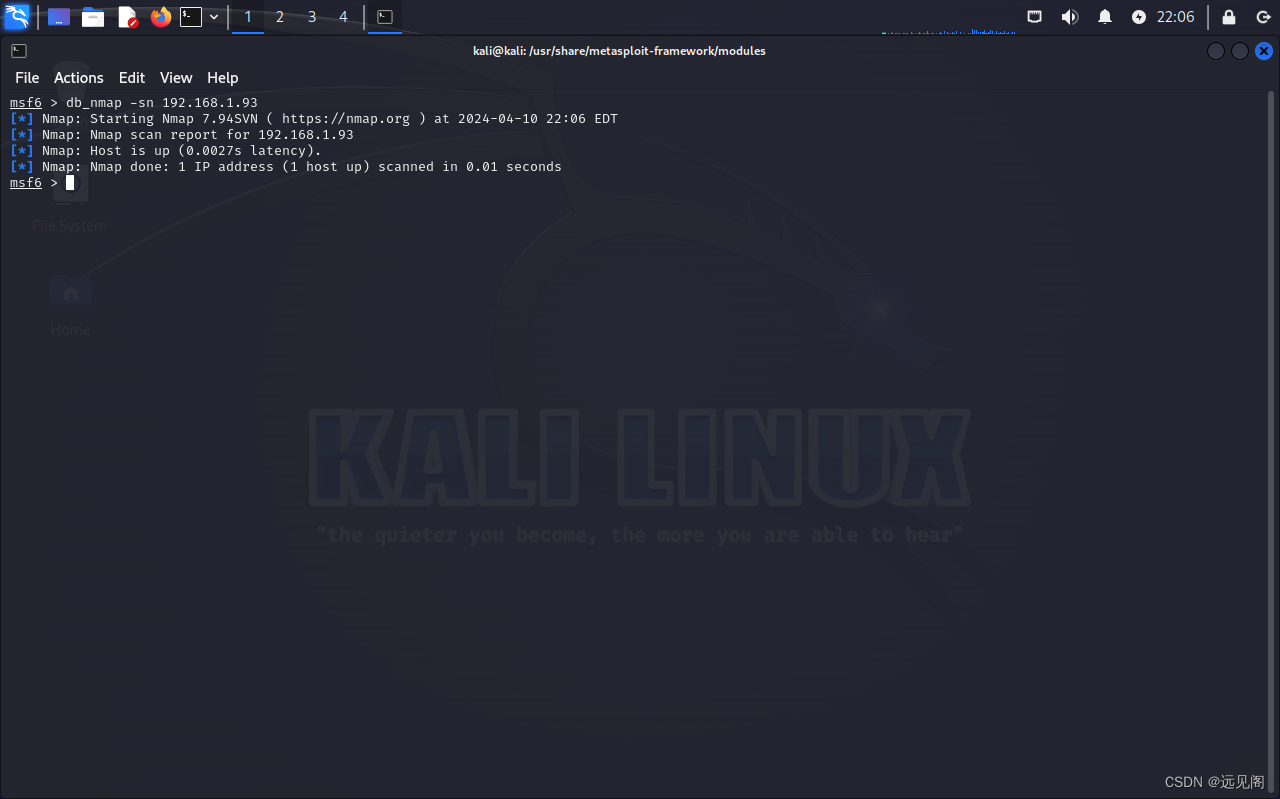Viewport: 1280px width, 799px height.
Task: Click the terminal window title icon
Action: tap(19, 51)
